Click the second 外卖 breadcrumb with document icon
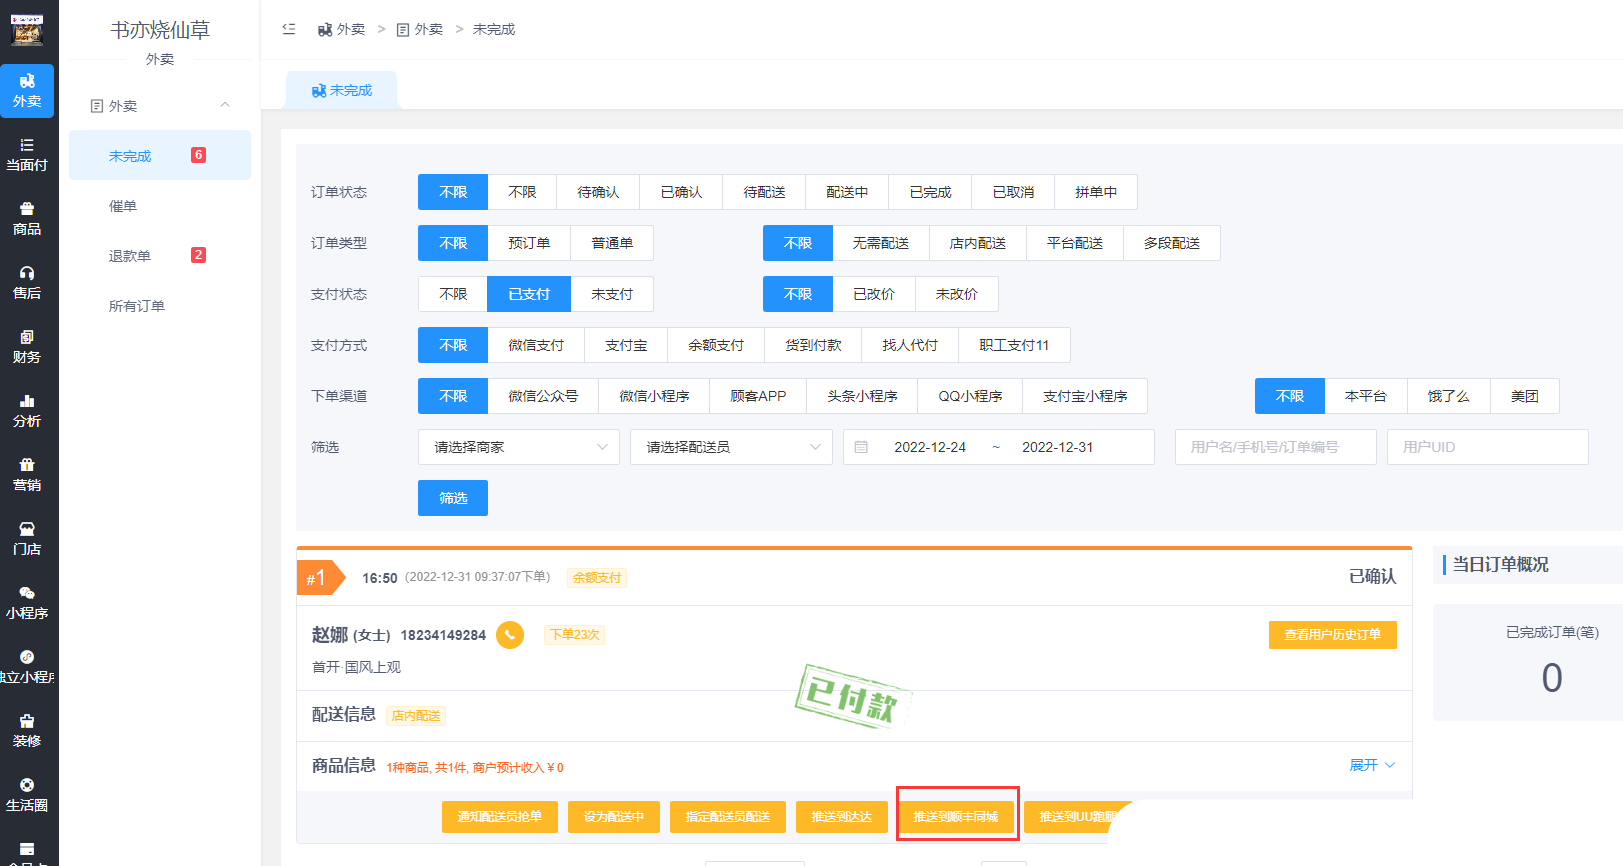Image resolution: width=1623 pixels, height=866 pixels. [420, 29]
